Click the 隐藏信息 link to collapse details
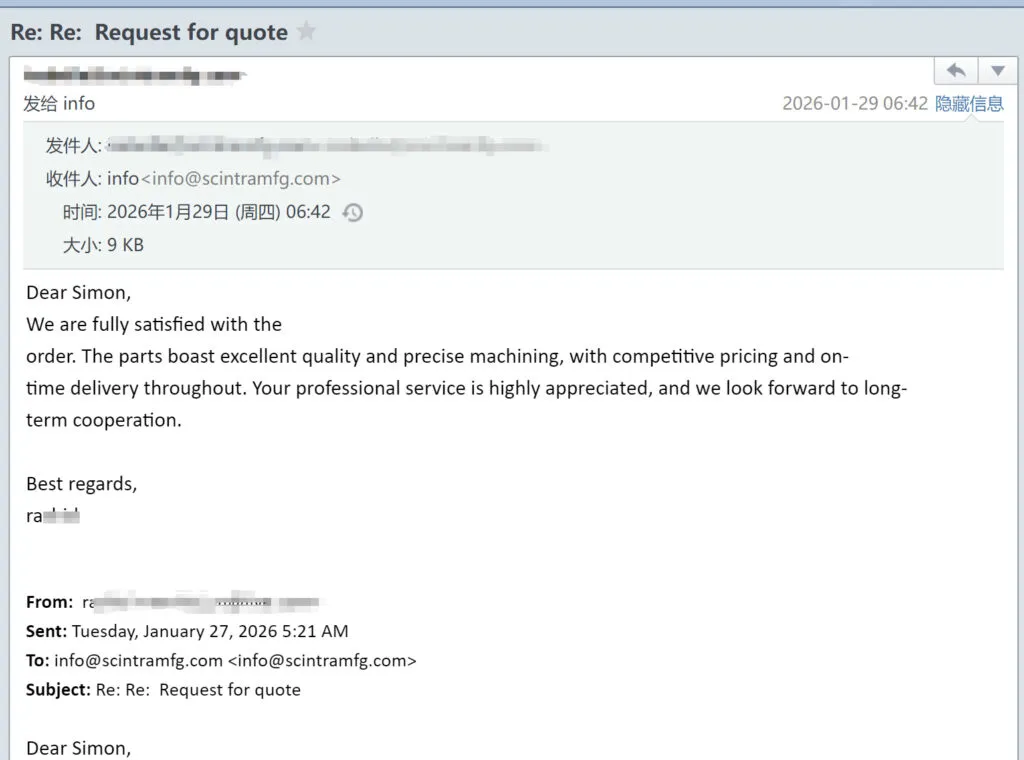Viewport: 1024px width, 760px height. click(x=969, y=103)
